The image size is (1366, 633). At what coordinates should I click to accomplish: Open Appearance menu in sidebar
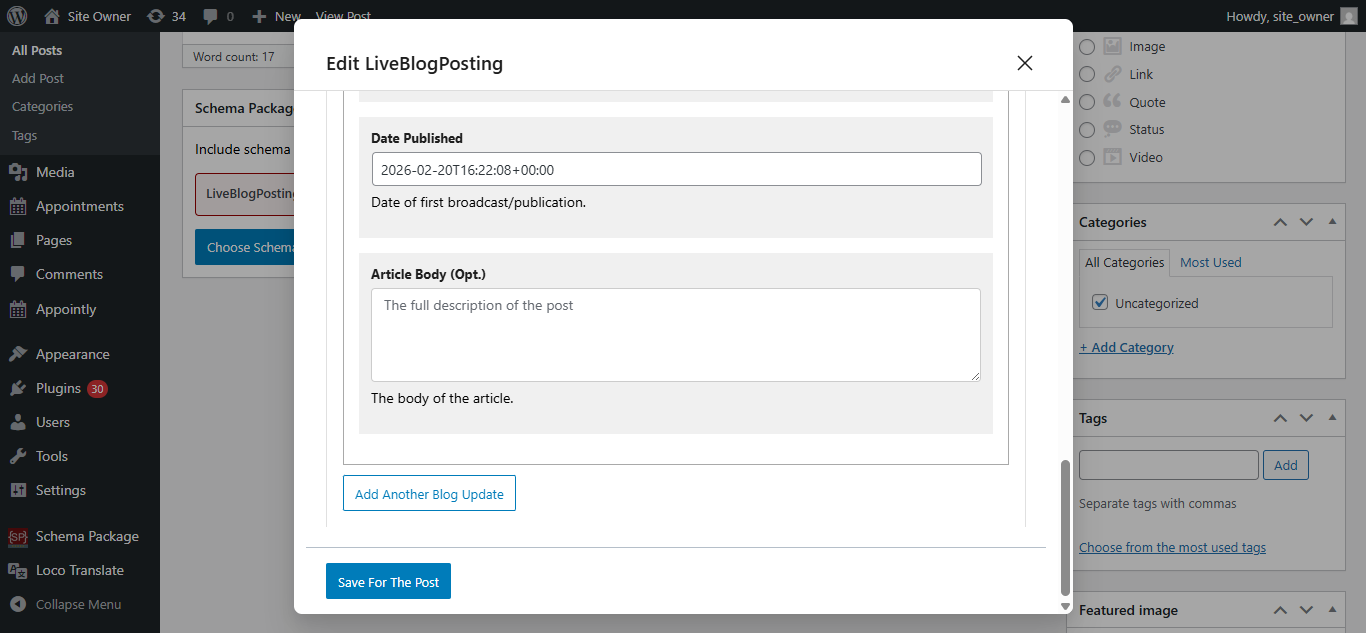(72, 354)
